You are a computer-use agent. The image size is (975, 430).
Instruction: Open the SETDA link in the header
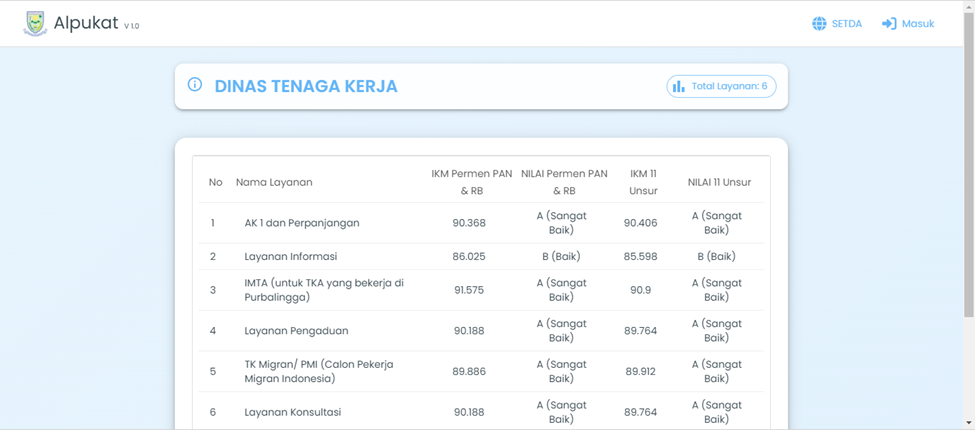(846, 24)
